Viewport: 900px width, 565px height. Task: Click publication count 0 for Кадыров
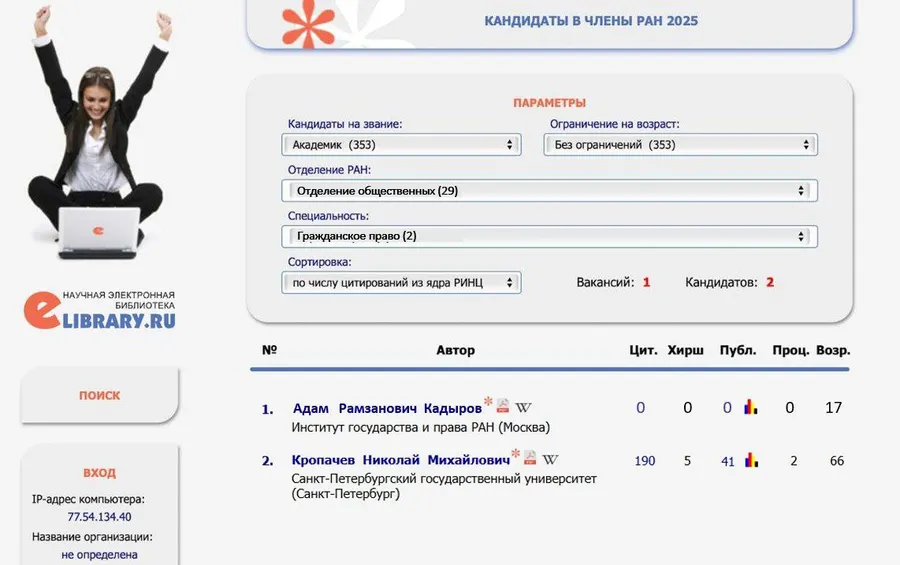click(727, 408)
